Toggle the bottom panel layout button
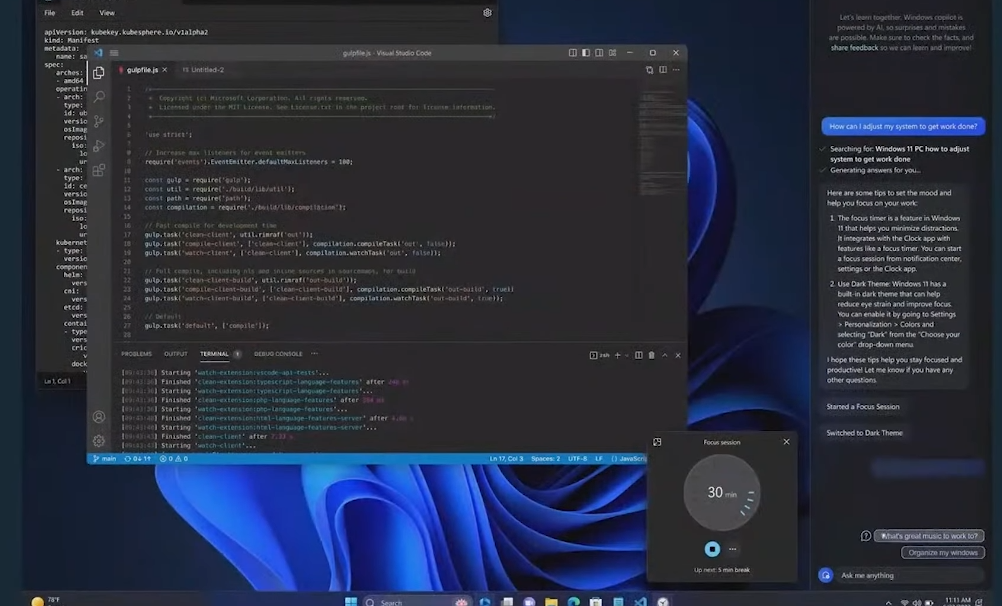The width and height of the screenshot is (1002, 606). point(586,53)
